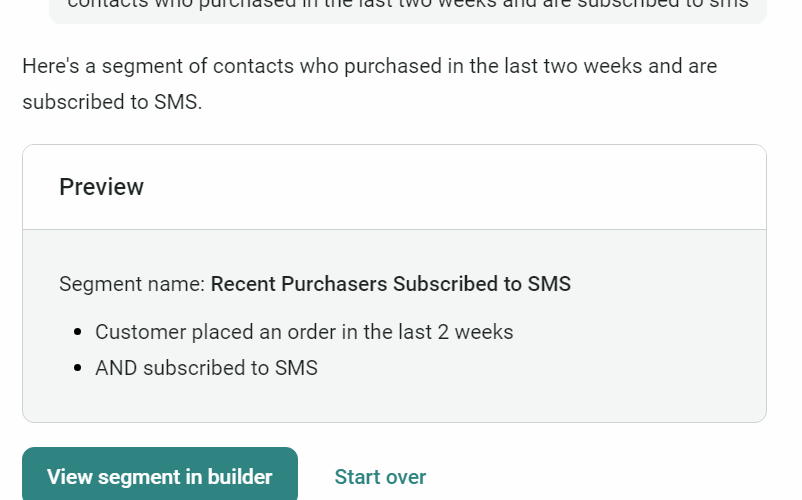Click the bullet dot before 'AND subscribed'
This screenshot has width=802, height=500.
click(79, 368)
